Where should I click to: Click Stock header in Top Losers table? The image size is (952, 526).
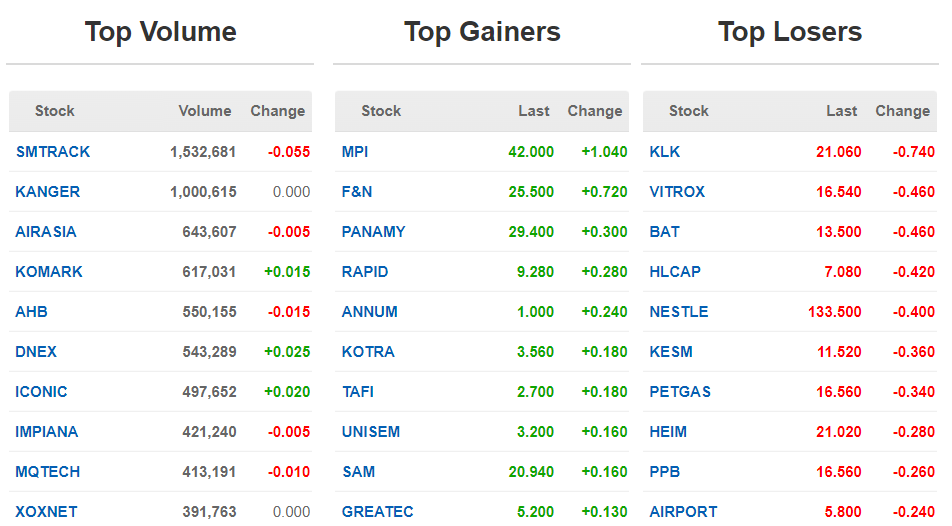click(x=688, y=111)
